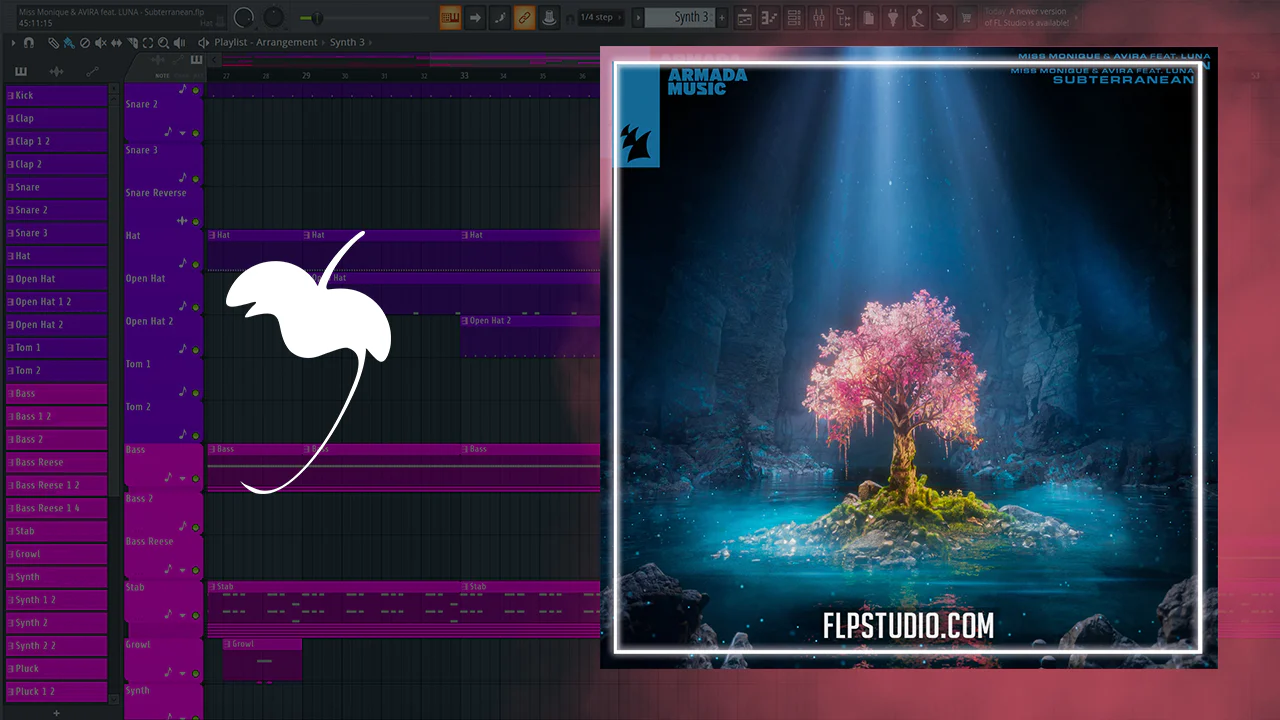Select the Open Hat 1 2 pattern
This screenshot has width=1280, height=720.
pos(56,301)
